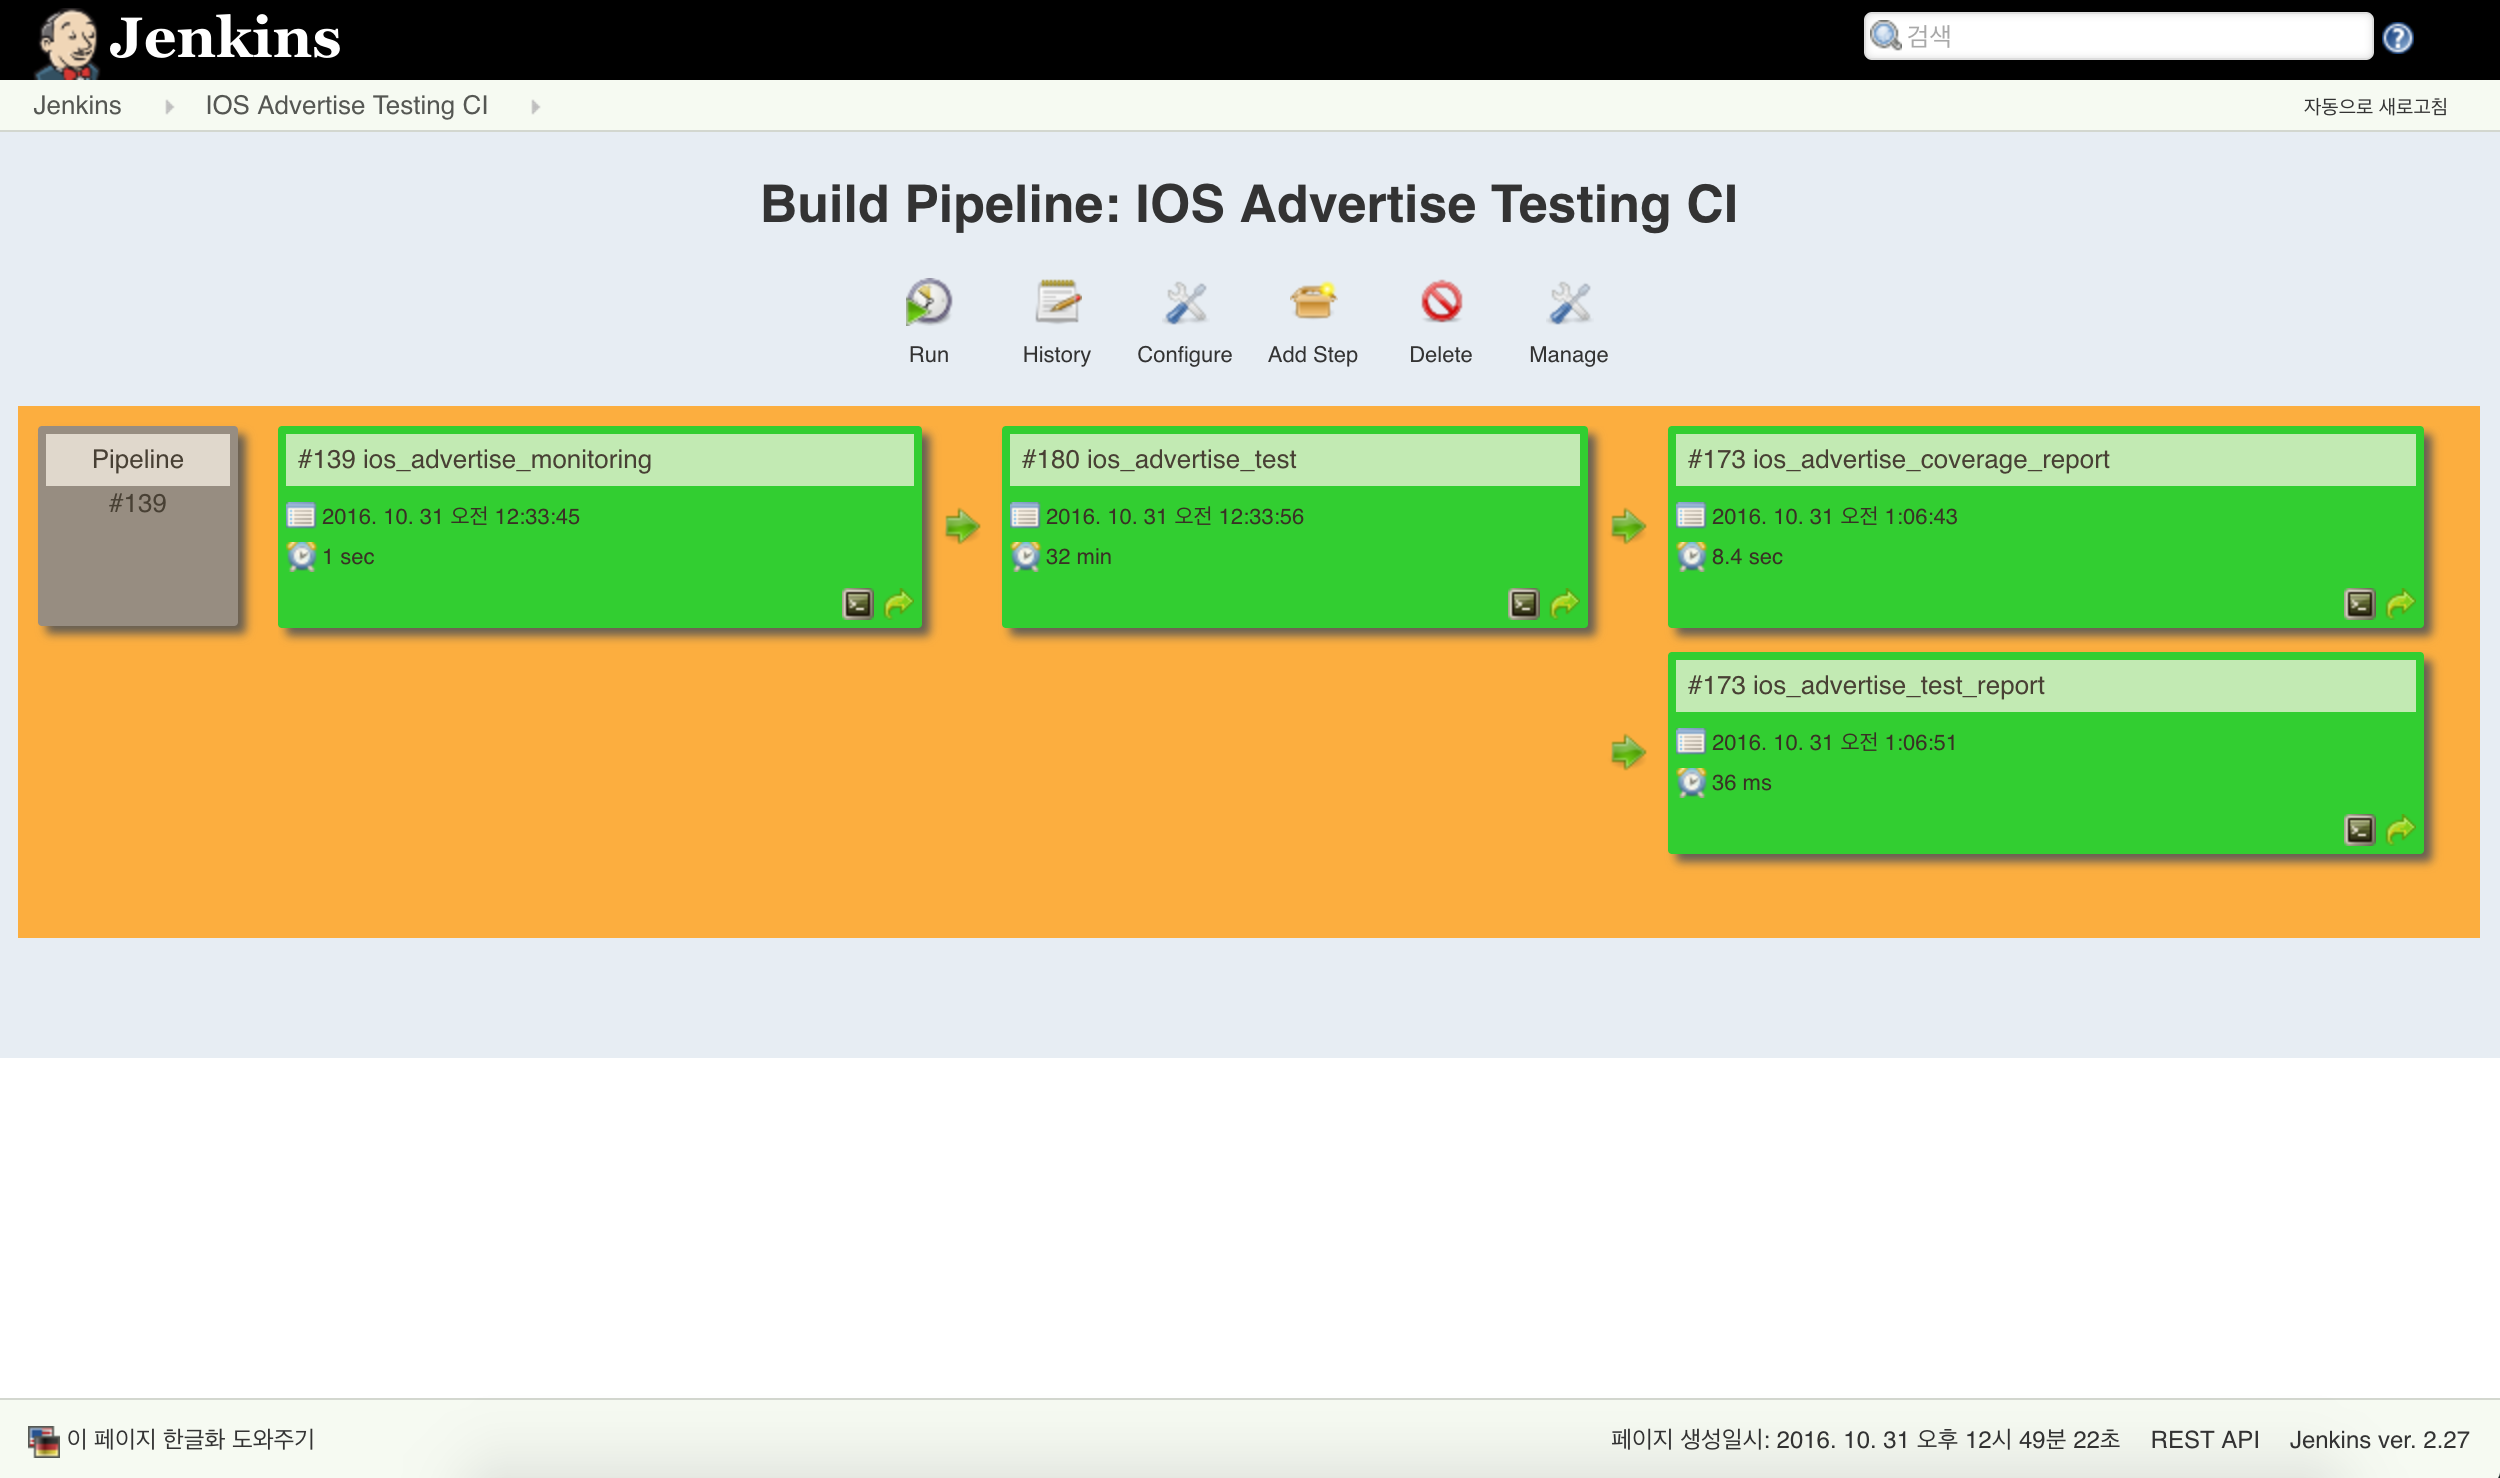Open Jenkins breadcrumb link
This screenshot has height=1478, width=2500.
tap(77, 105)
